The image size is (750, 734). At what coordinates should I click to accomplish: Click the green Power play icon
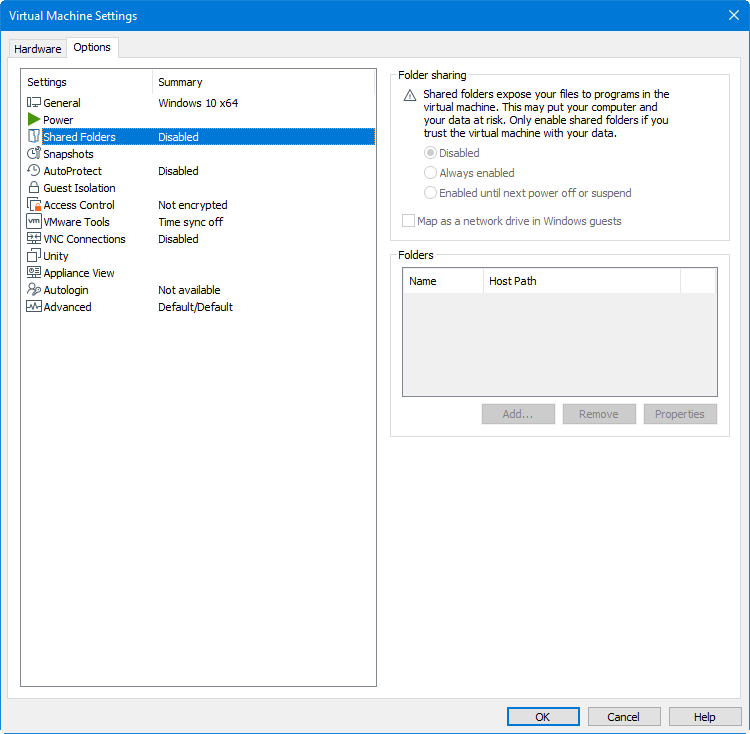coord(34,120)
